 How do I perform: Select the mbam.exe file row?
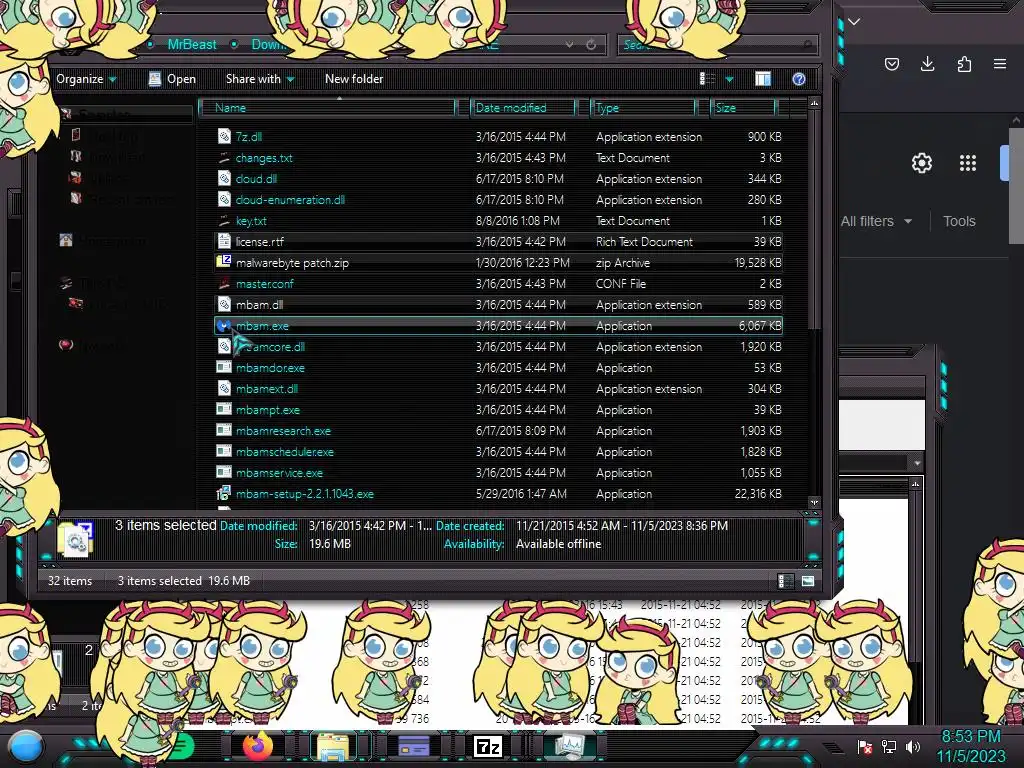click(x=498, y=325)
